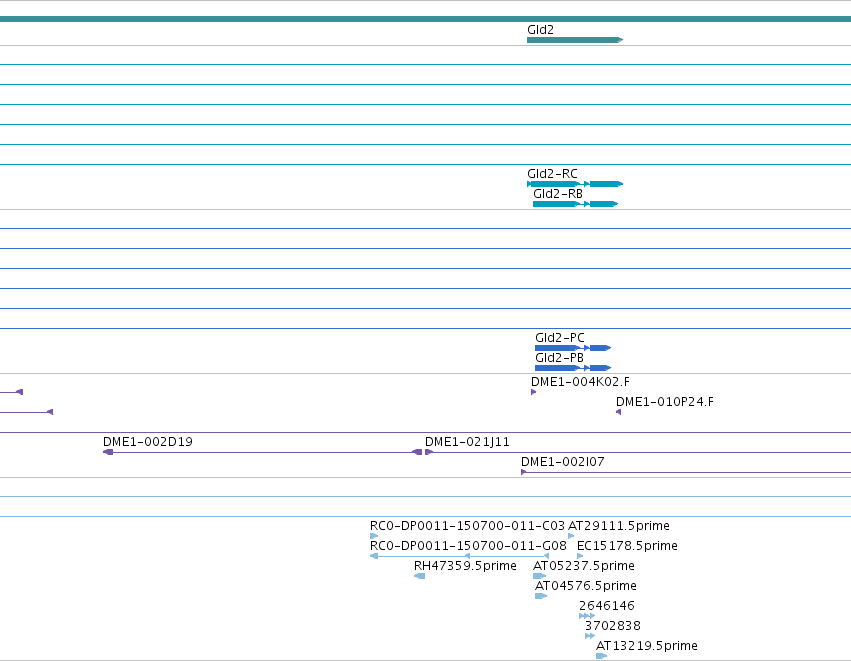Select the Gld2-PC coding sequence glyph
Viewport: 851px width, 661px height.
(573, 348)
